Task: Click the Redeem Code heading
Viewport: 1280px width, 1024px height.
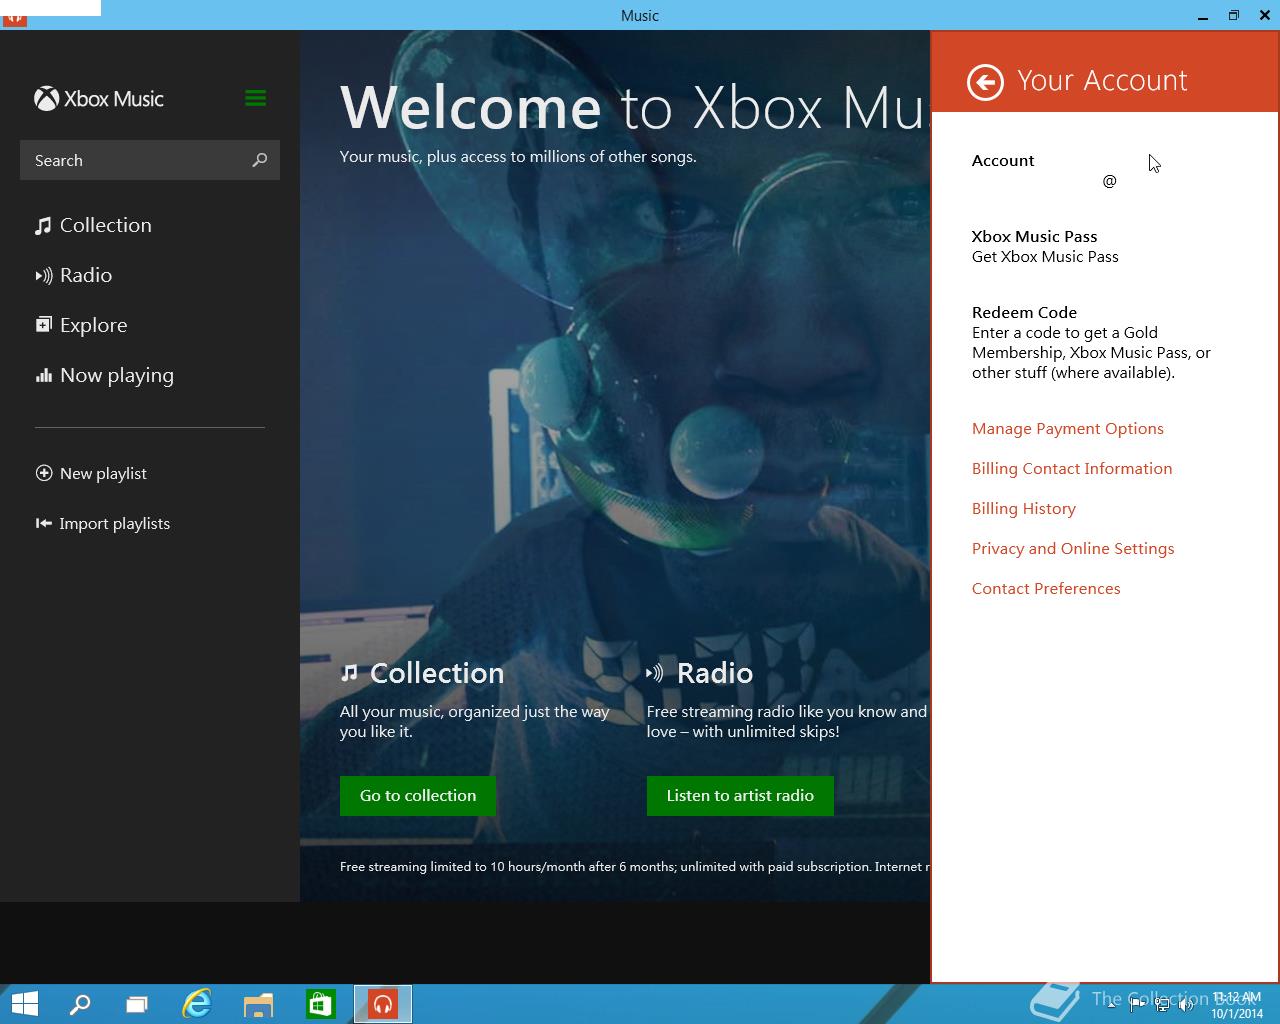Action: click(x=1024, y=313)
